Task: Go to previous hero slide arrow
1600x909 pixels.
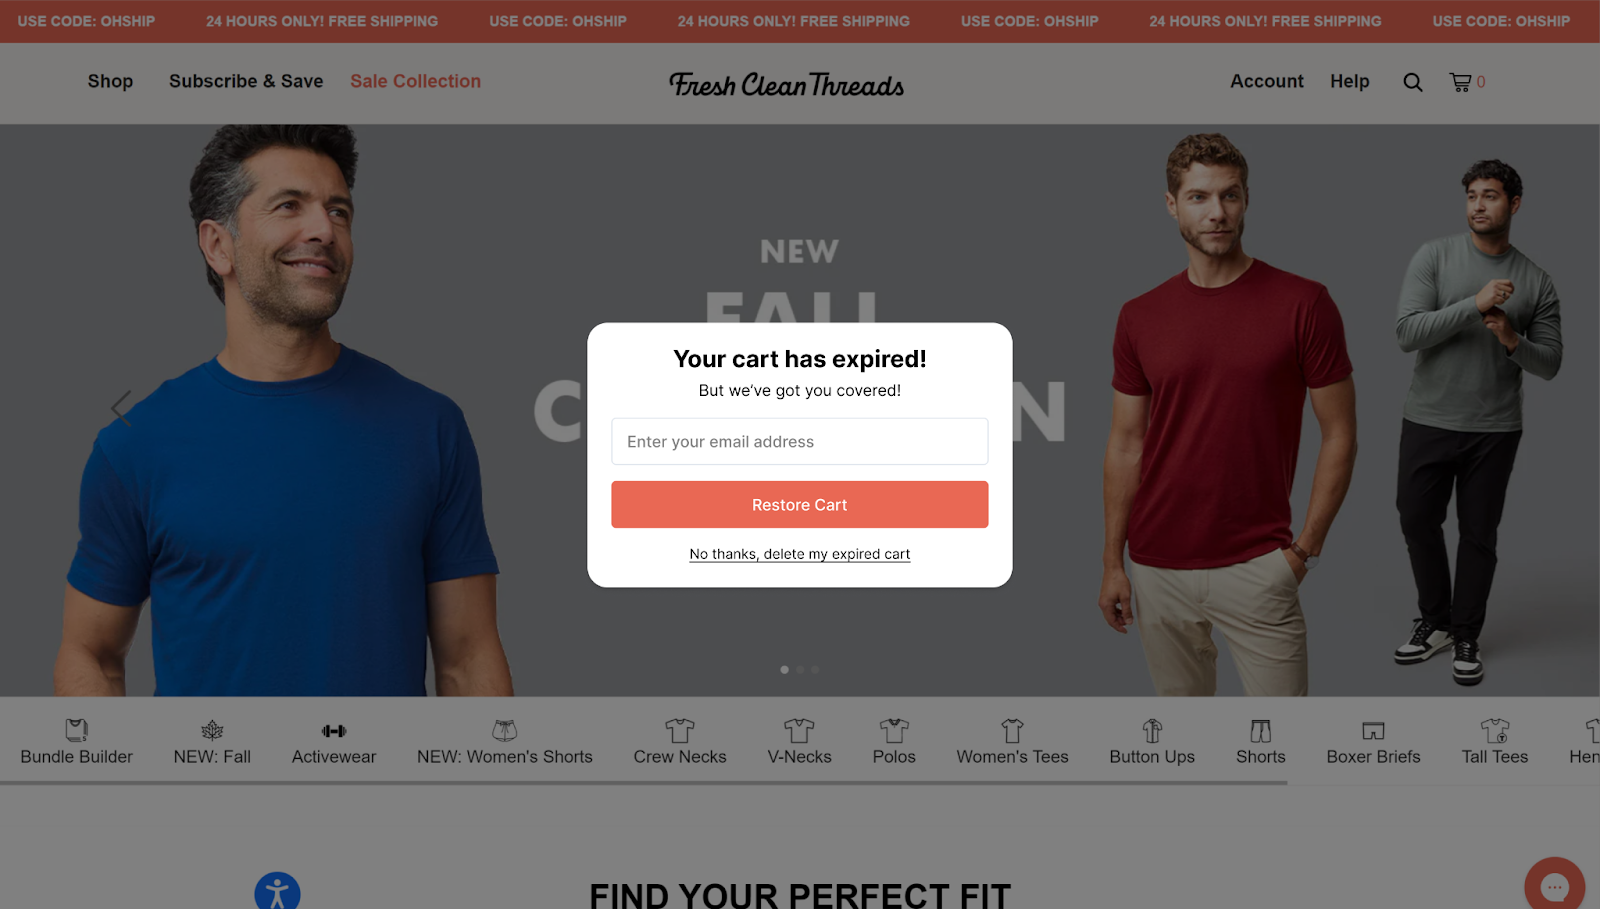Action: click(x=121, y=408)
